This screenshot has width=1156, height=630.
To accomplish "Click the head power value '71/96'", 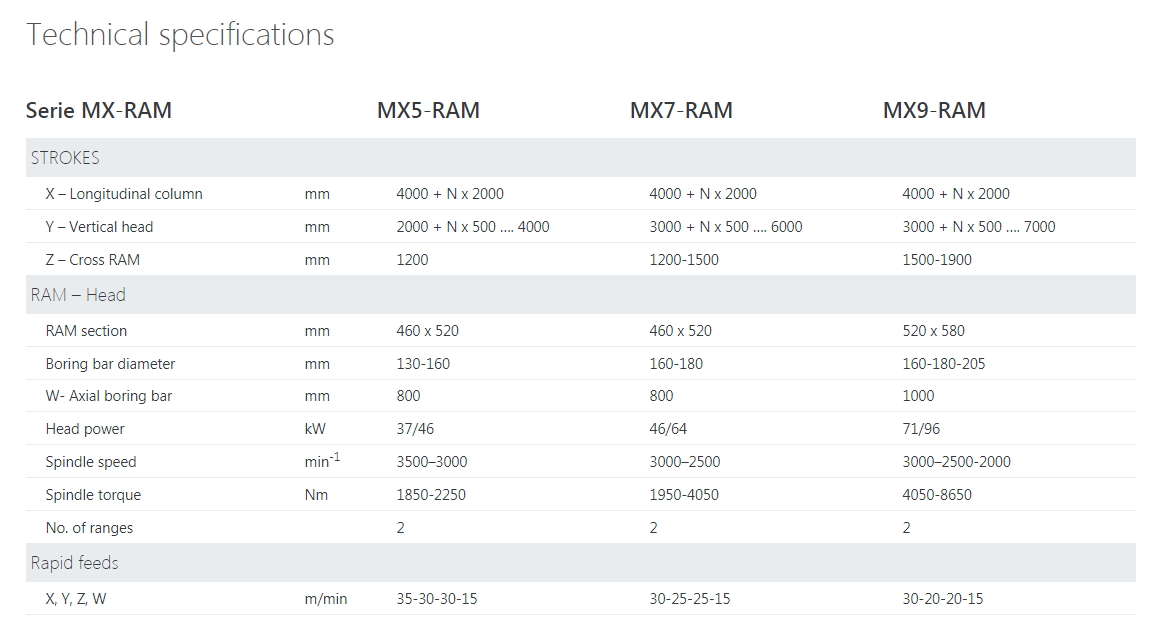I will pos(922,429).
